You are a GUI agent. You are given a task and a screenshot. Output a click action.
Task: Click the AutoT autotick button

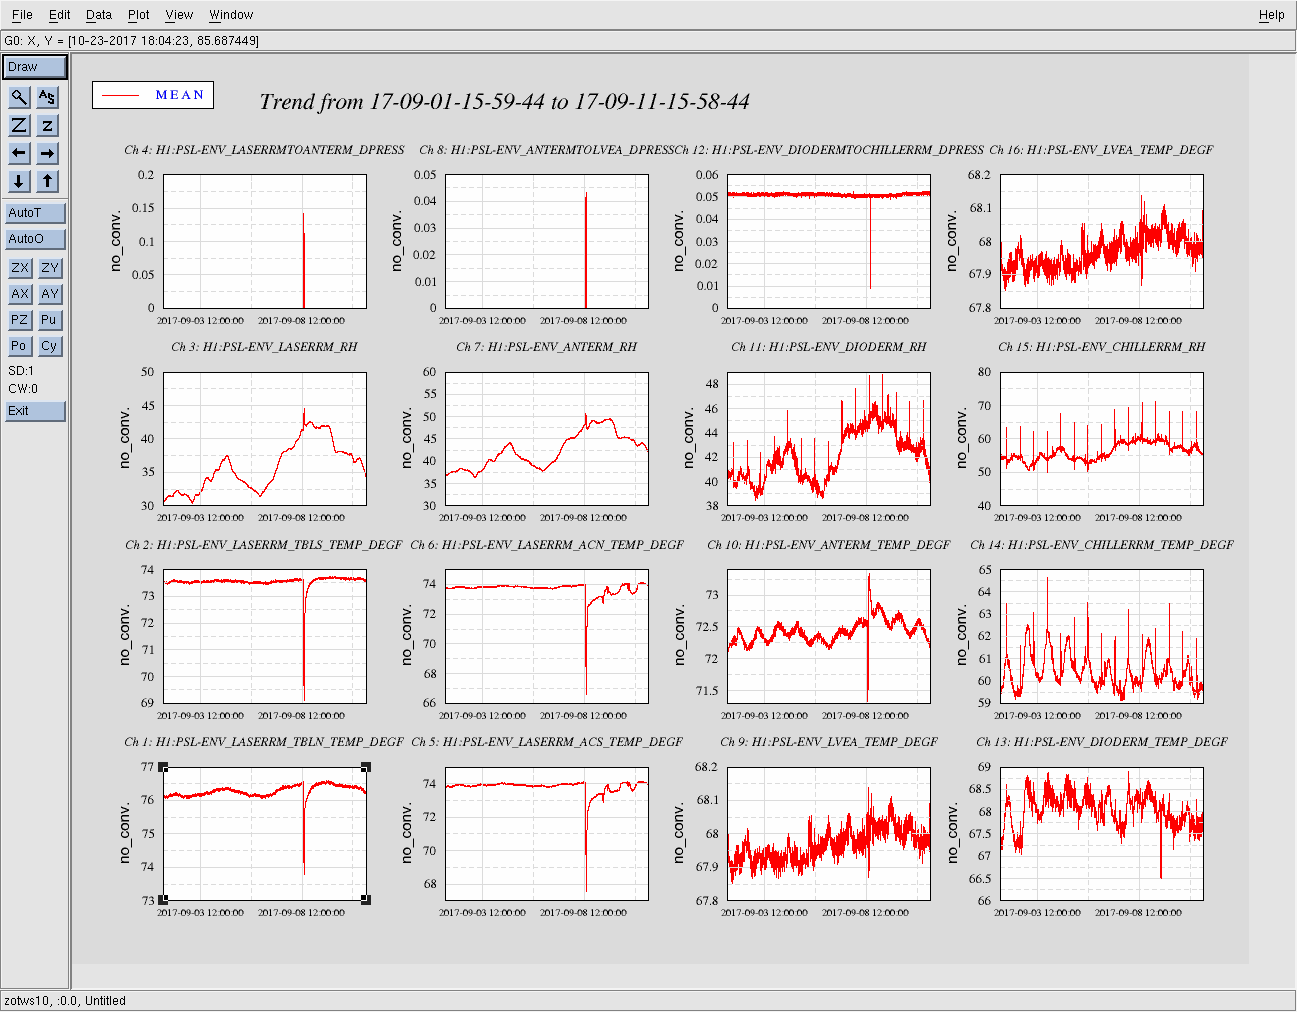(x=35, y=213)
